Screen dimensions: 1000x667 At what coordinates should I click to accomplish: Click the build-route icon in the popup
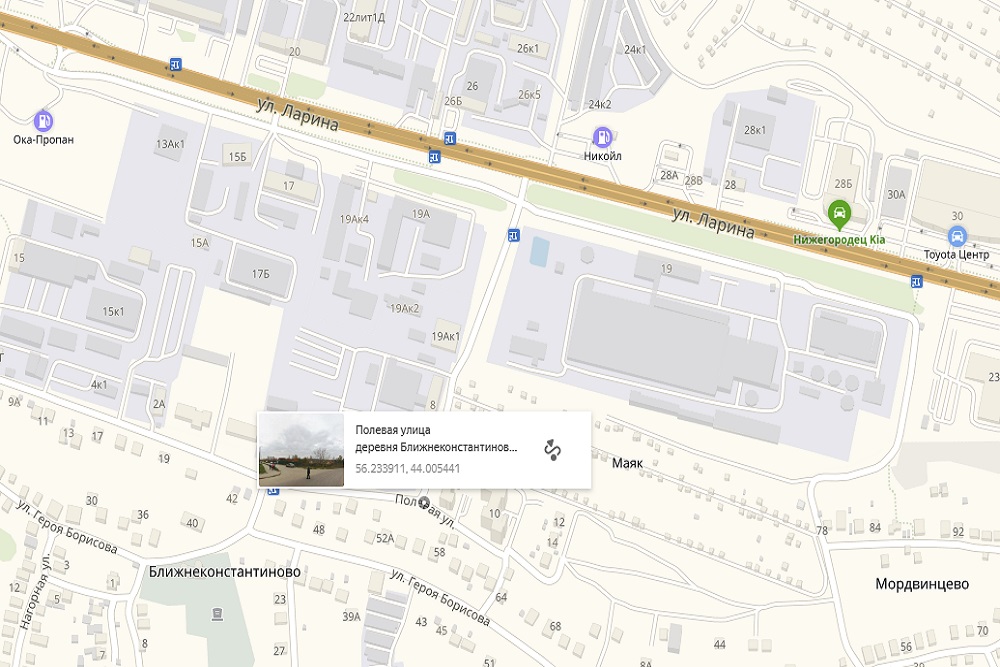tap(551, 450)
